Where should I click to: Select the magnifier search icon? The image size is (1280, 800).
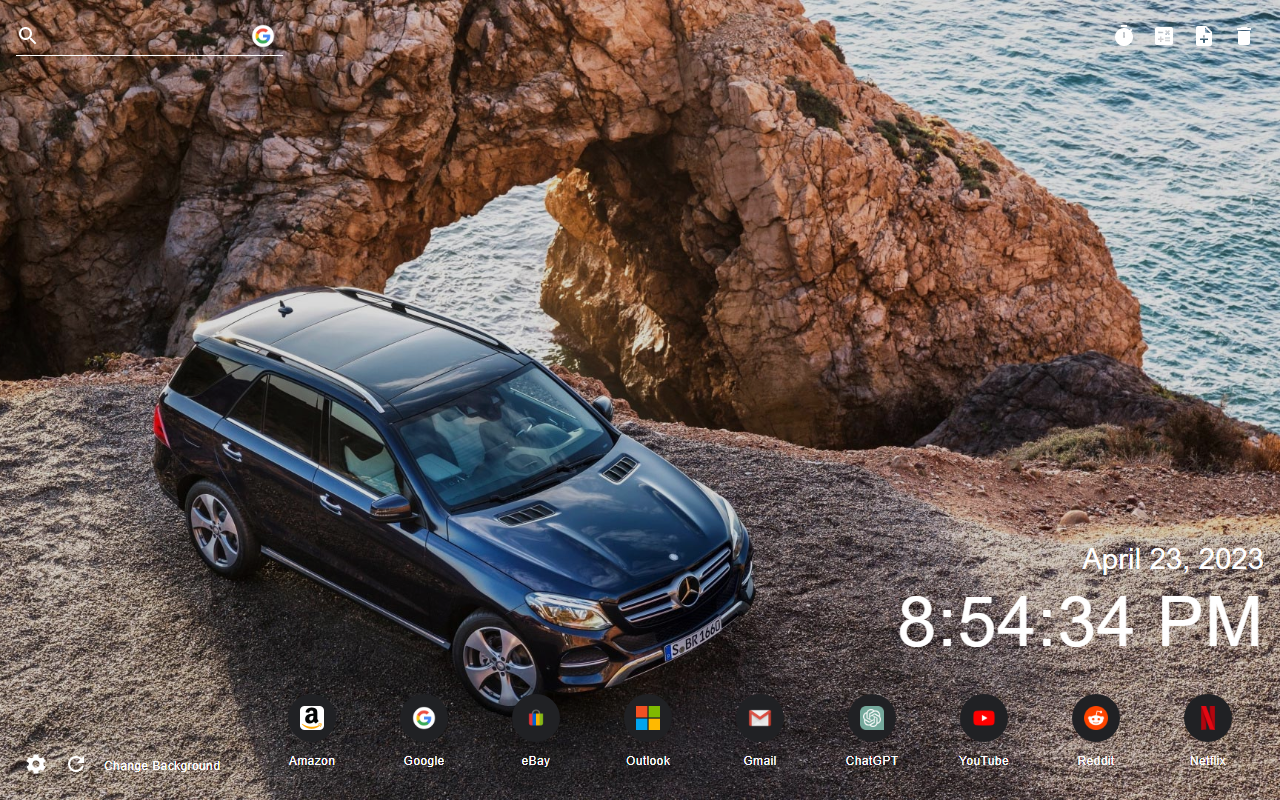pyautogui.click(x=27, y=35)
